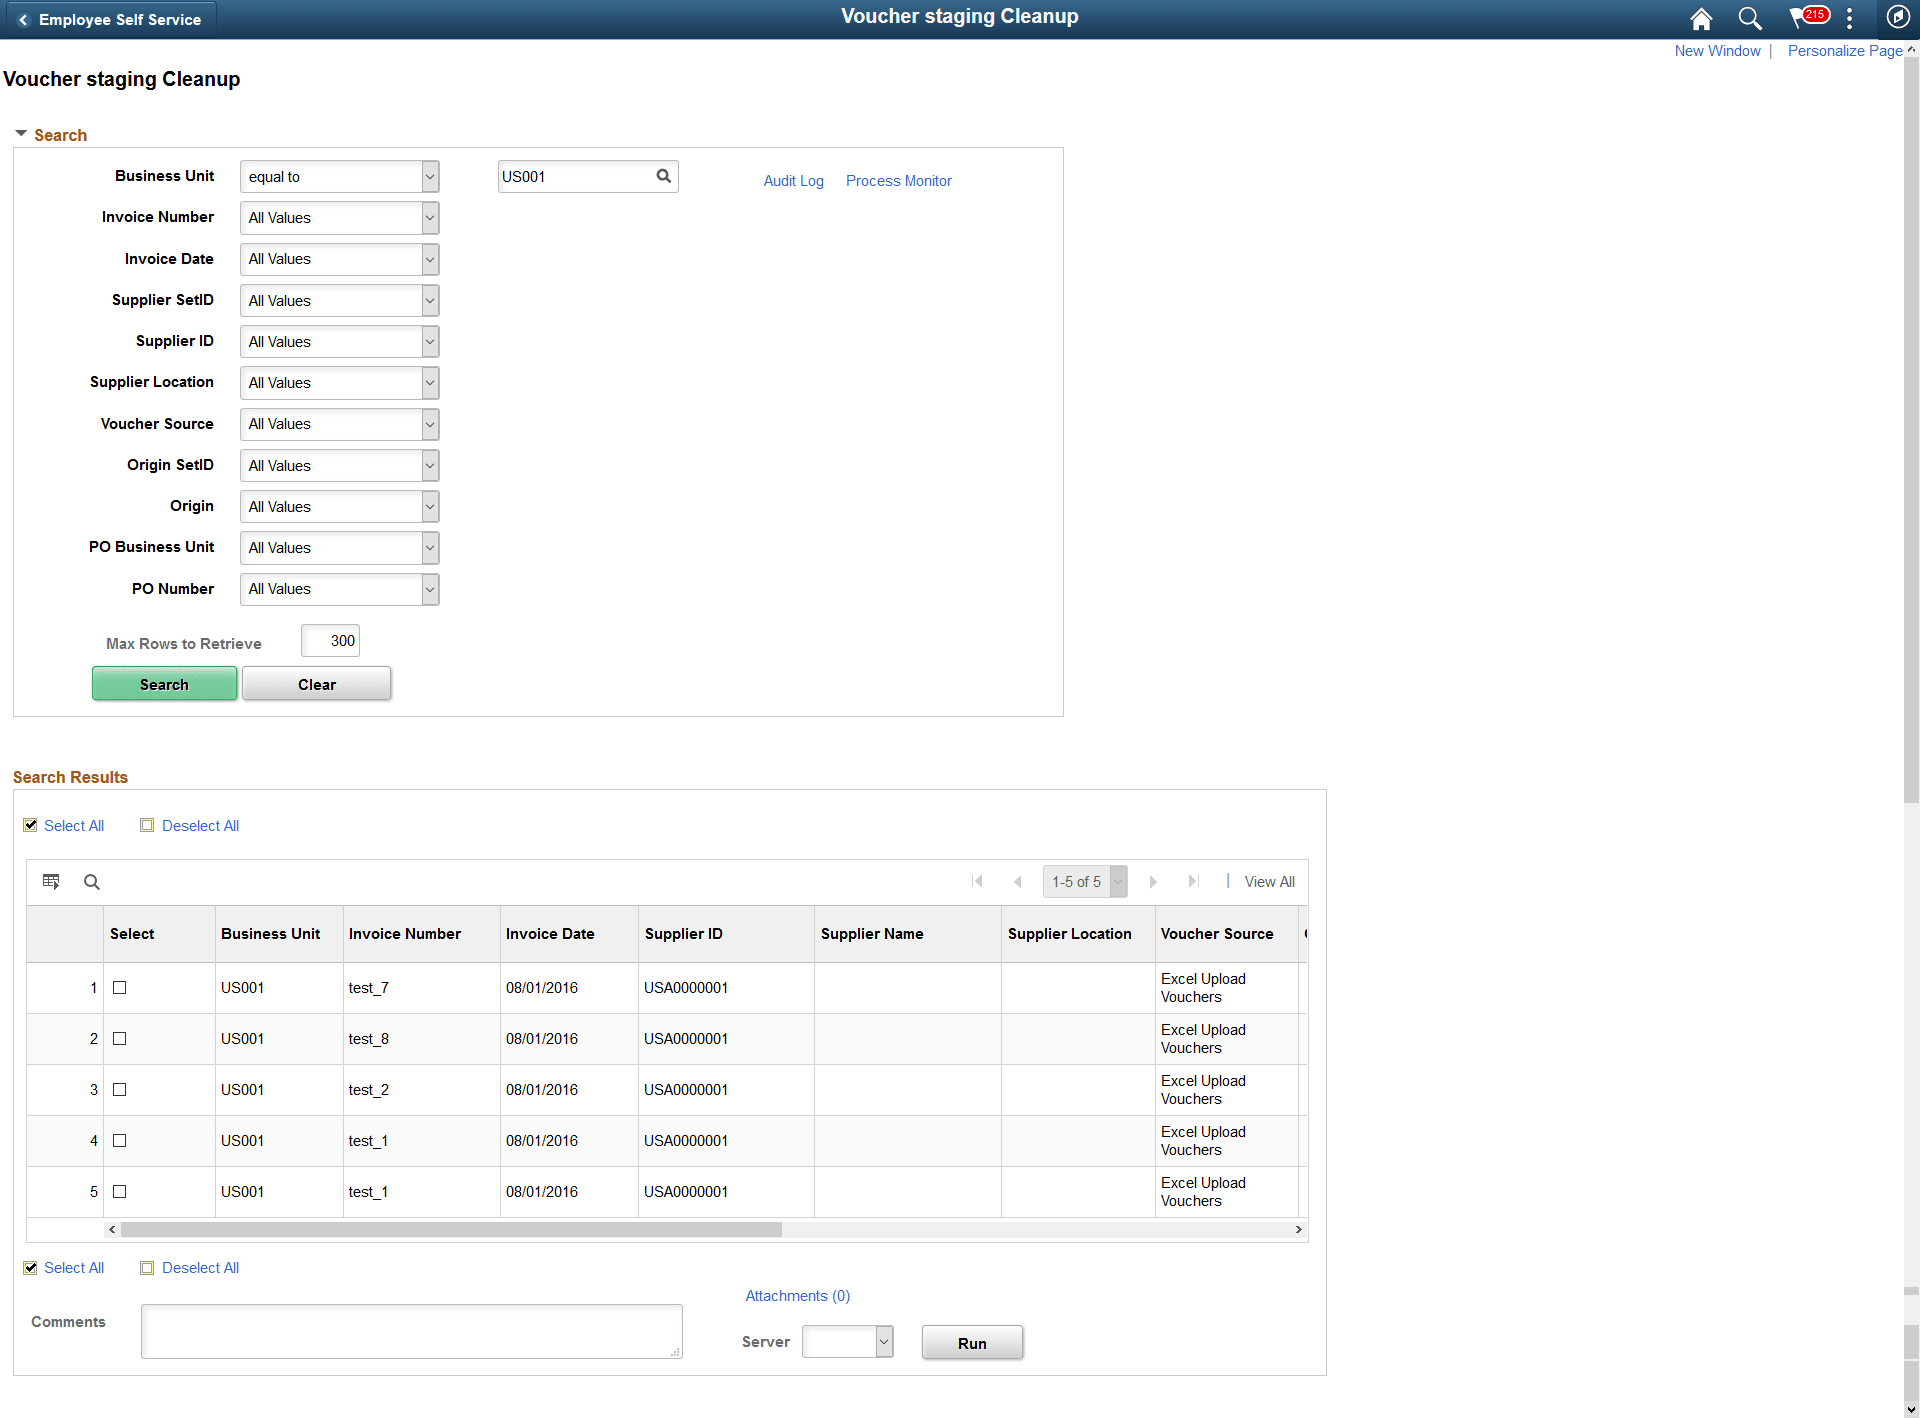Open grid personalization icon in Search Results
The image size is (1920, 1418).
(51, 881)
